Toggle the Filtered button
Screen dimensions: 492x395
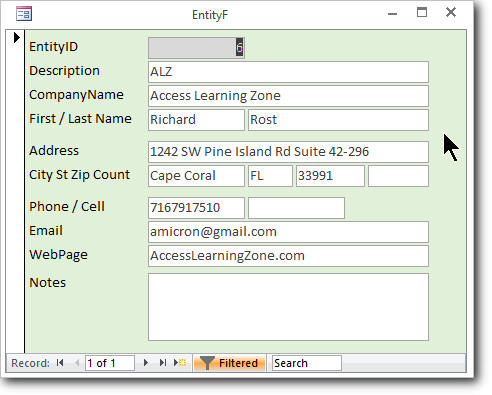(230, 363)
